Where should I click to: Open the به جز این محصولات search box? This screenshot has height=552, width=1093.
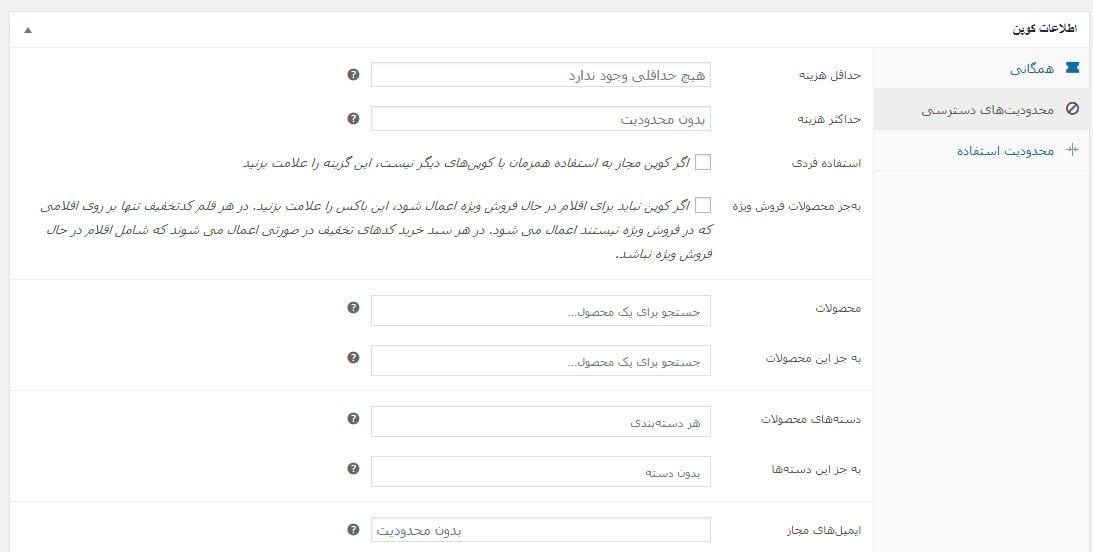[x=541, y=361]
